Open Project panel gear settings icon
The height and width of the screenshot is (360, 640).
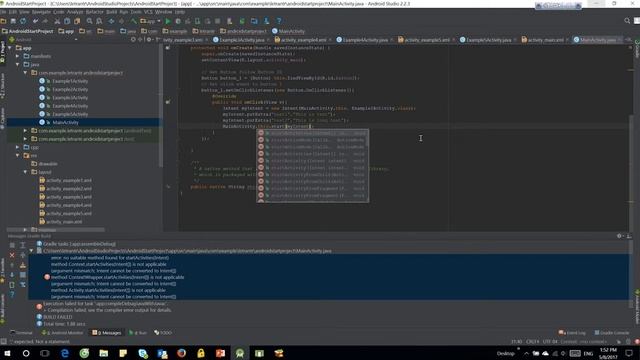[149, 40]
